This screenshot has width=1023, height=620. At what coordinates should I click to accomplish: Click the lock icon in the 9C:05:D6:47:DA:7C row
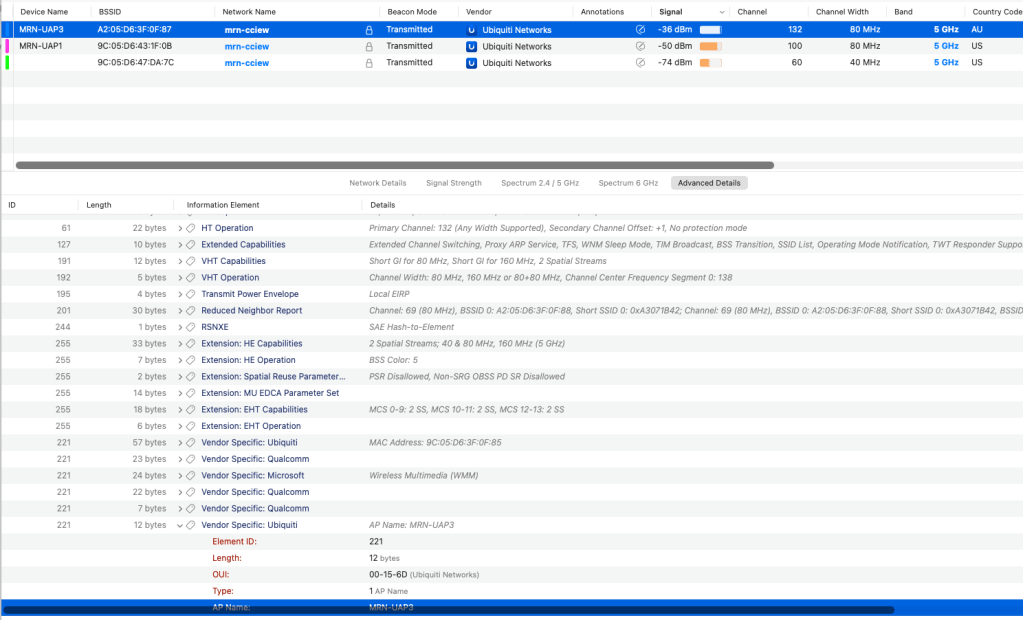click(x=369, y=63)
